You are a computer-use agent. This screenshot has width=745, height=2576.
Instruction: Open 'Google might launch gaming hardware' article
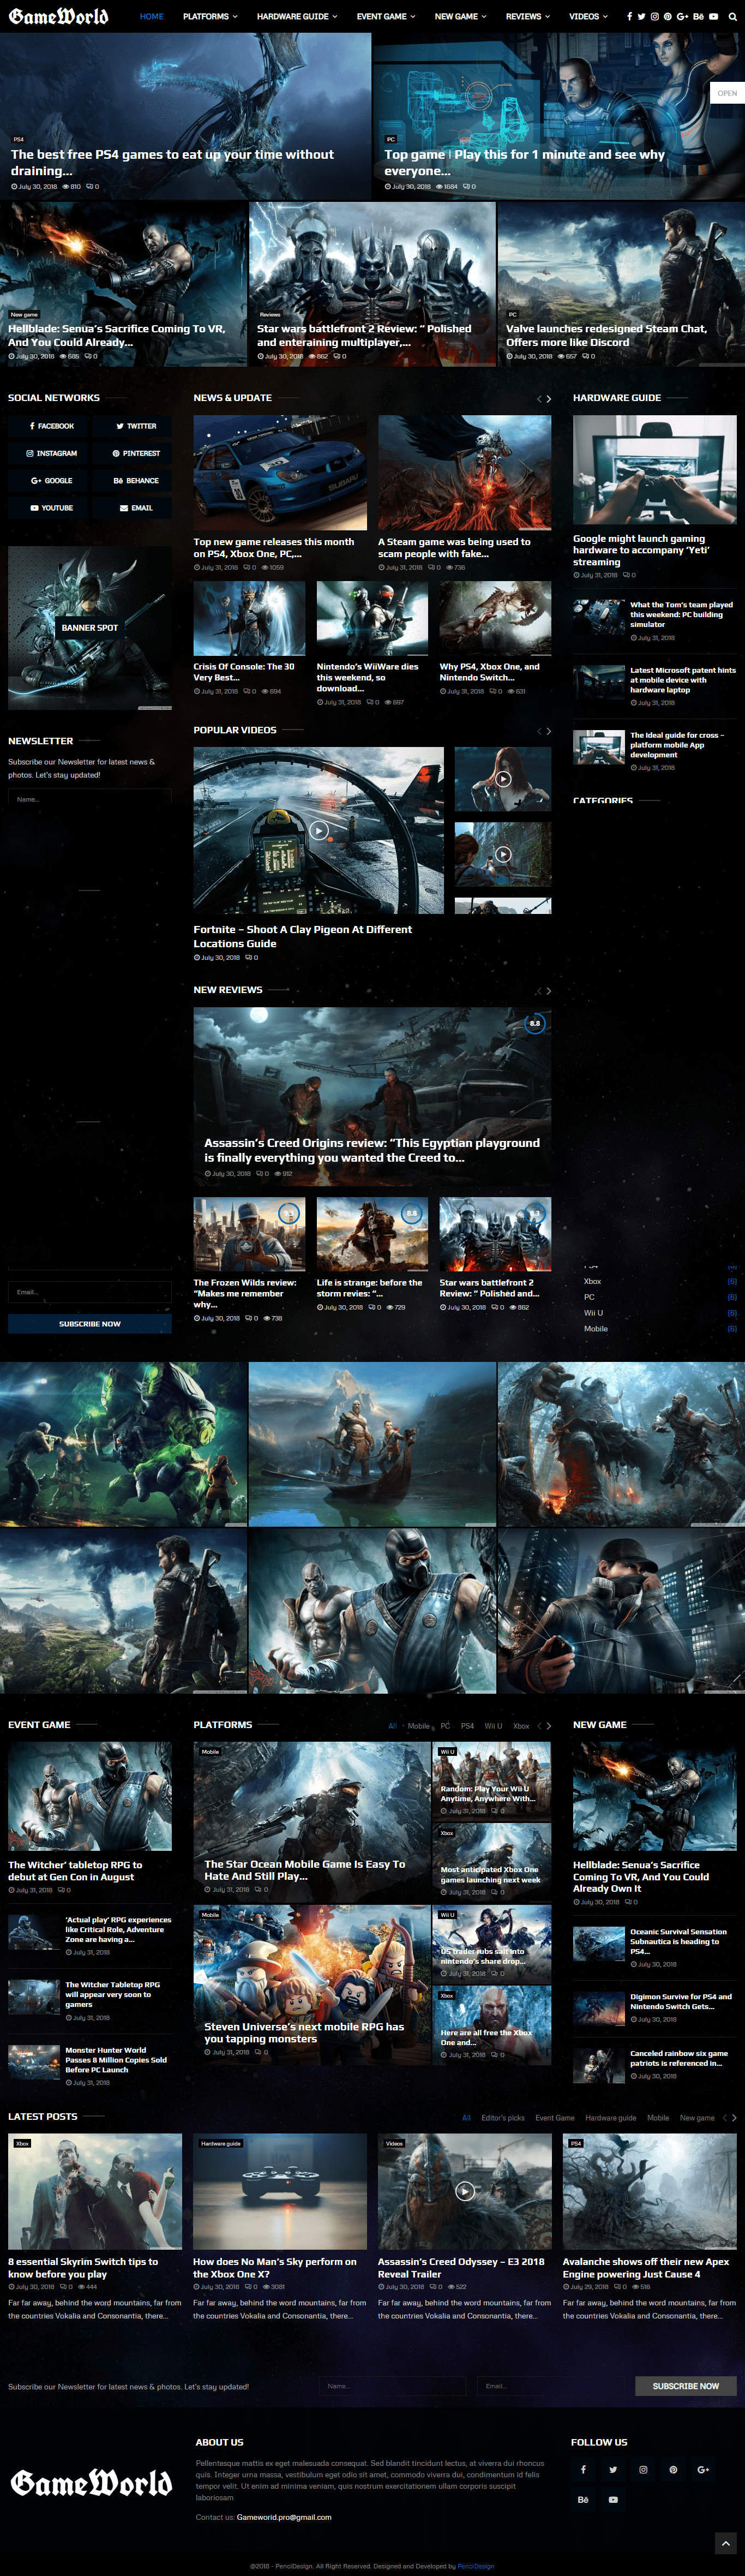641,550
